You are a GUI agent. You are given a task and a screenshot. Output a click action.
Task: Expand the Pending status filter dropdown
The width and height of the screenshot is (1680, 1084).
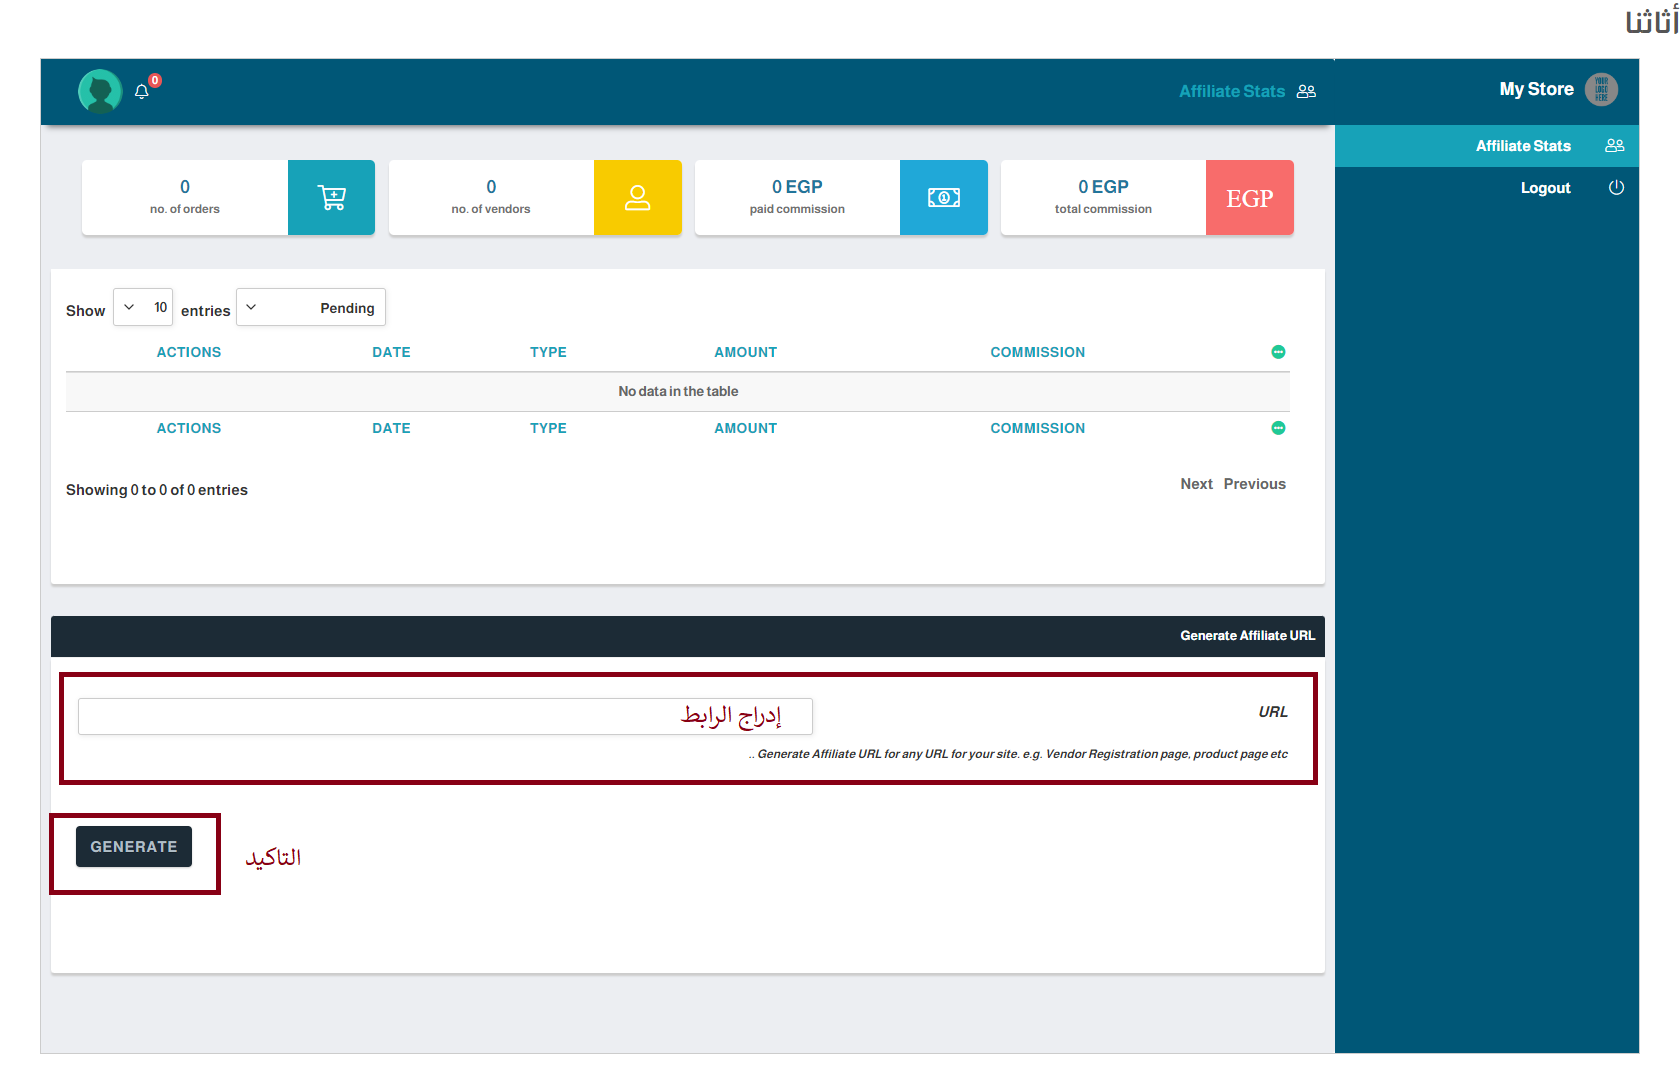(311, 308)
